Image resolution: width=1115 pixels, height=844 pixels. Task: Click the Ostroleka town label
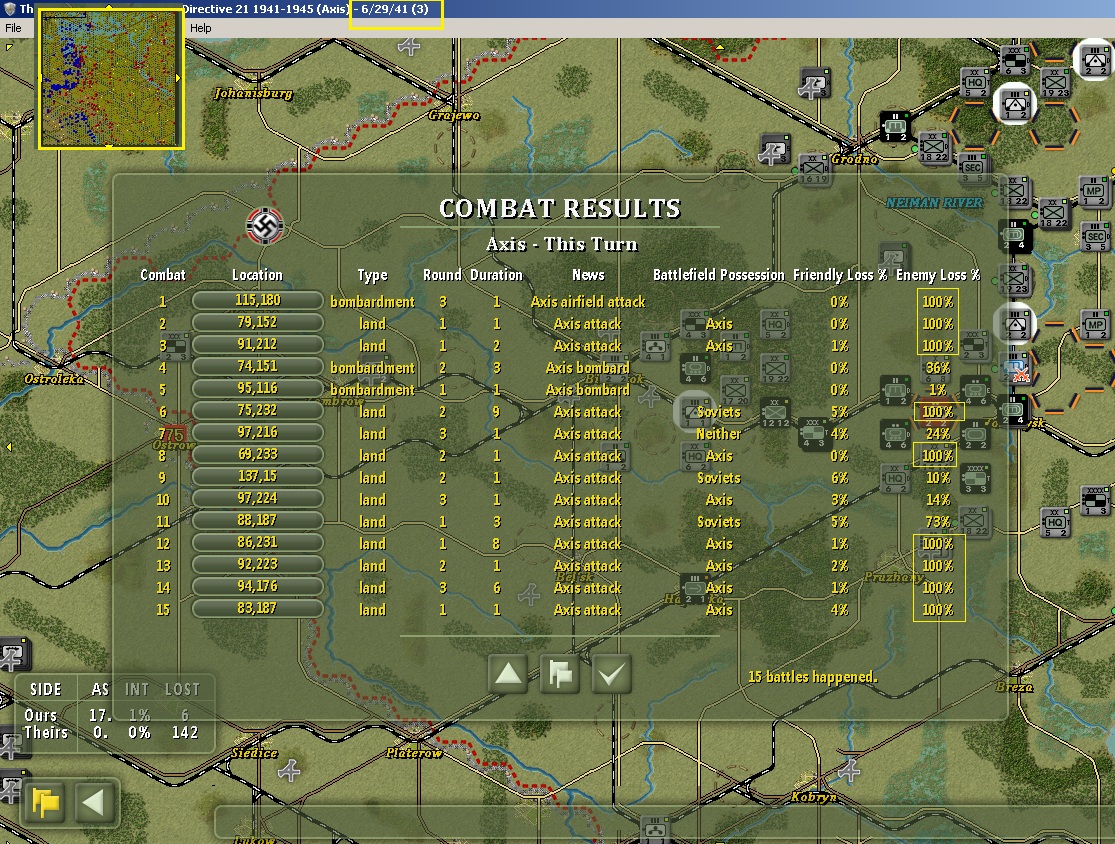[54, 379]
